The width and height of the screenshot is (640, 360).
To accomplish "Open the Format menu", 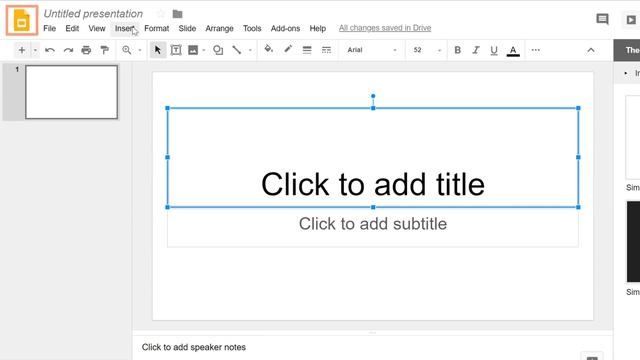I will [157, 29].
